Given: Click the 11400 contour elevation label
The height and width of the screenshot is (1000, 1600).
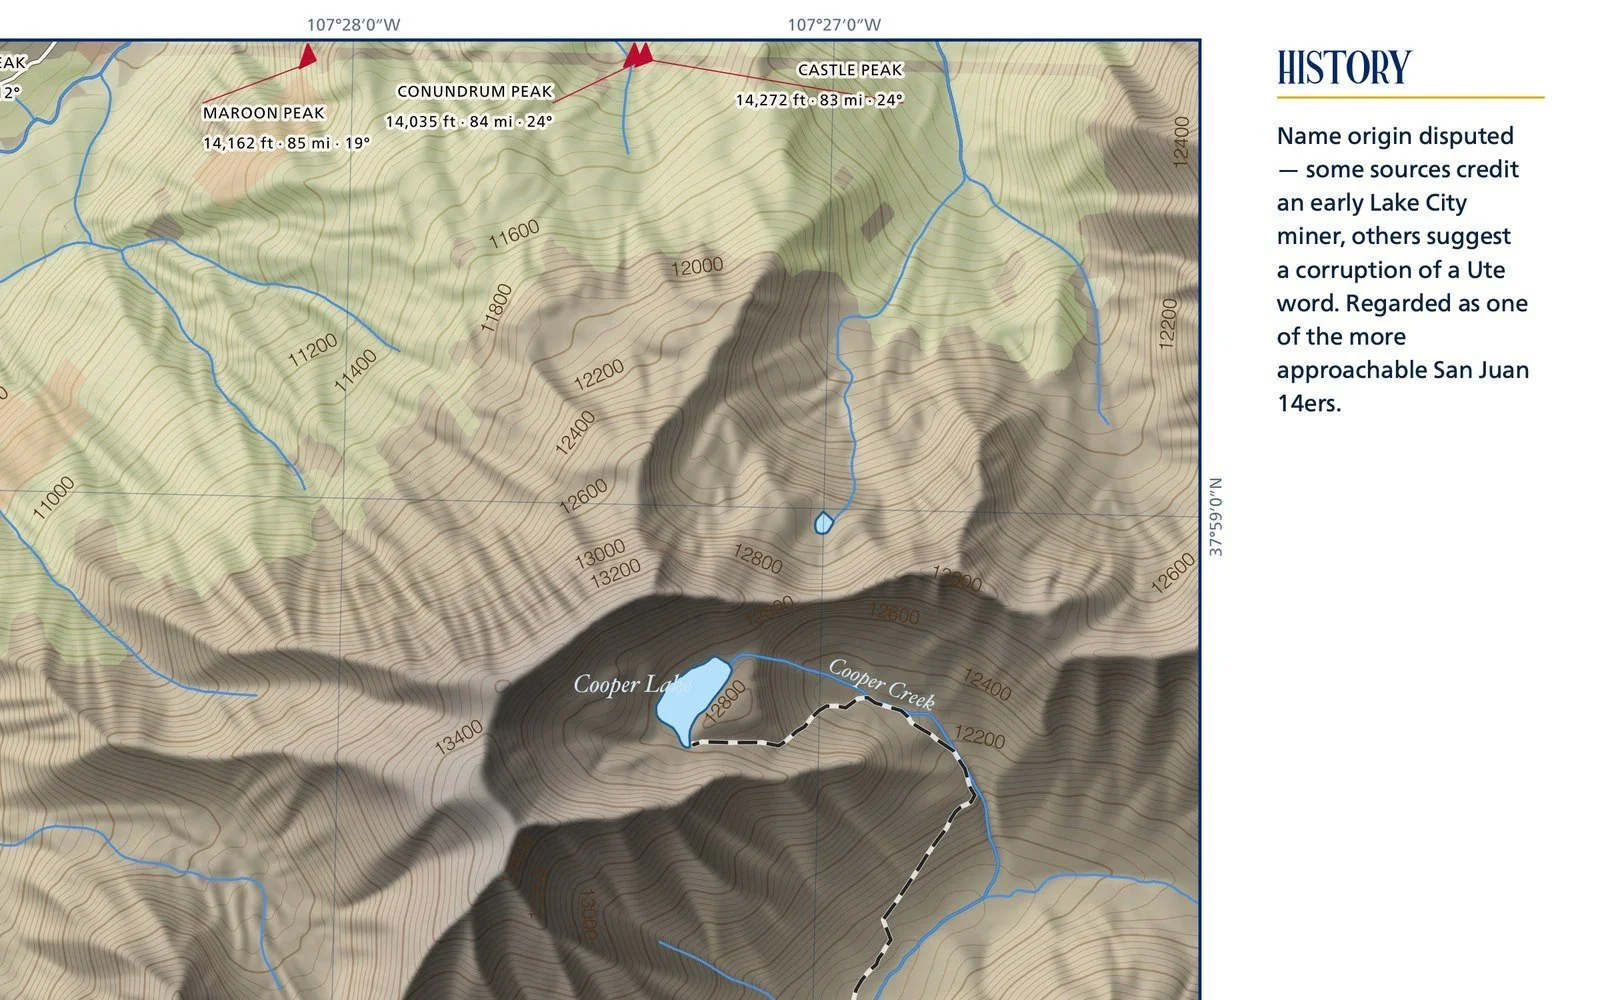Looking at the screenshot, I should 355,370.
